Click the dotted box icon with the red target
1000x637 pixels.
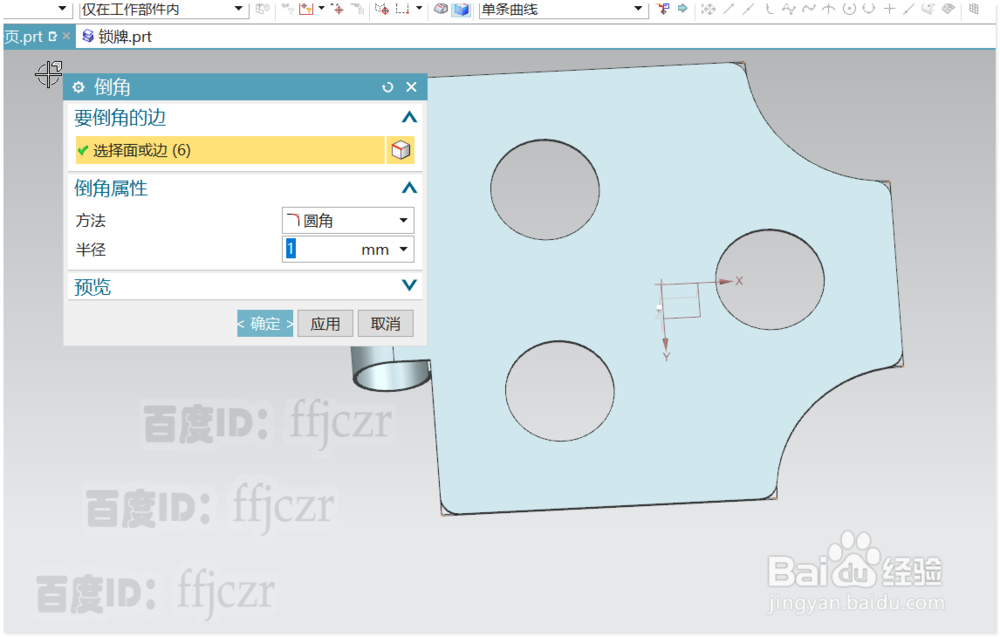(x=382, y=9)
